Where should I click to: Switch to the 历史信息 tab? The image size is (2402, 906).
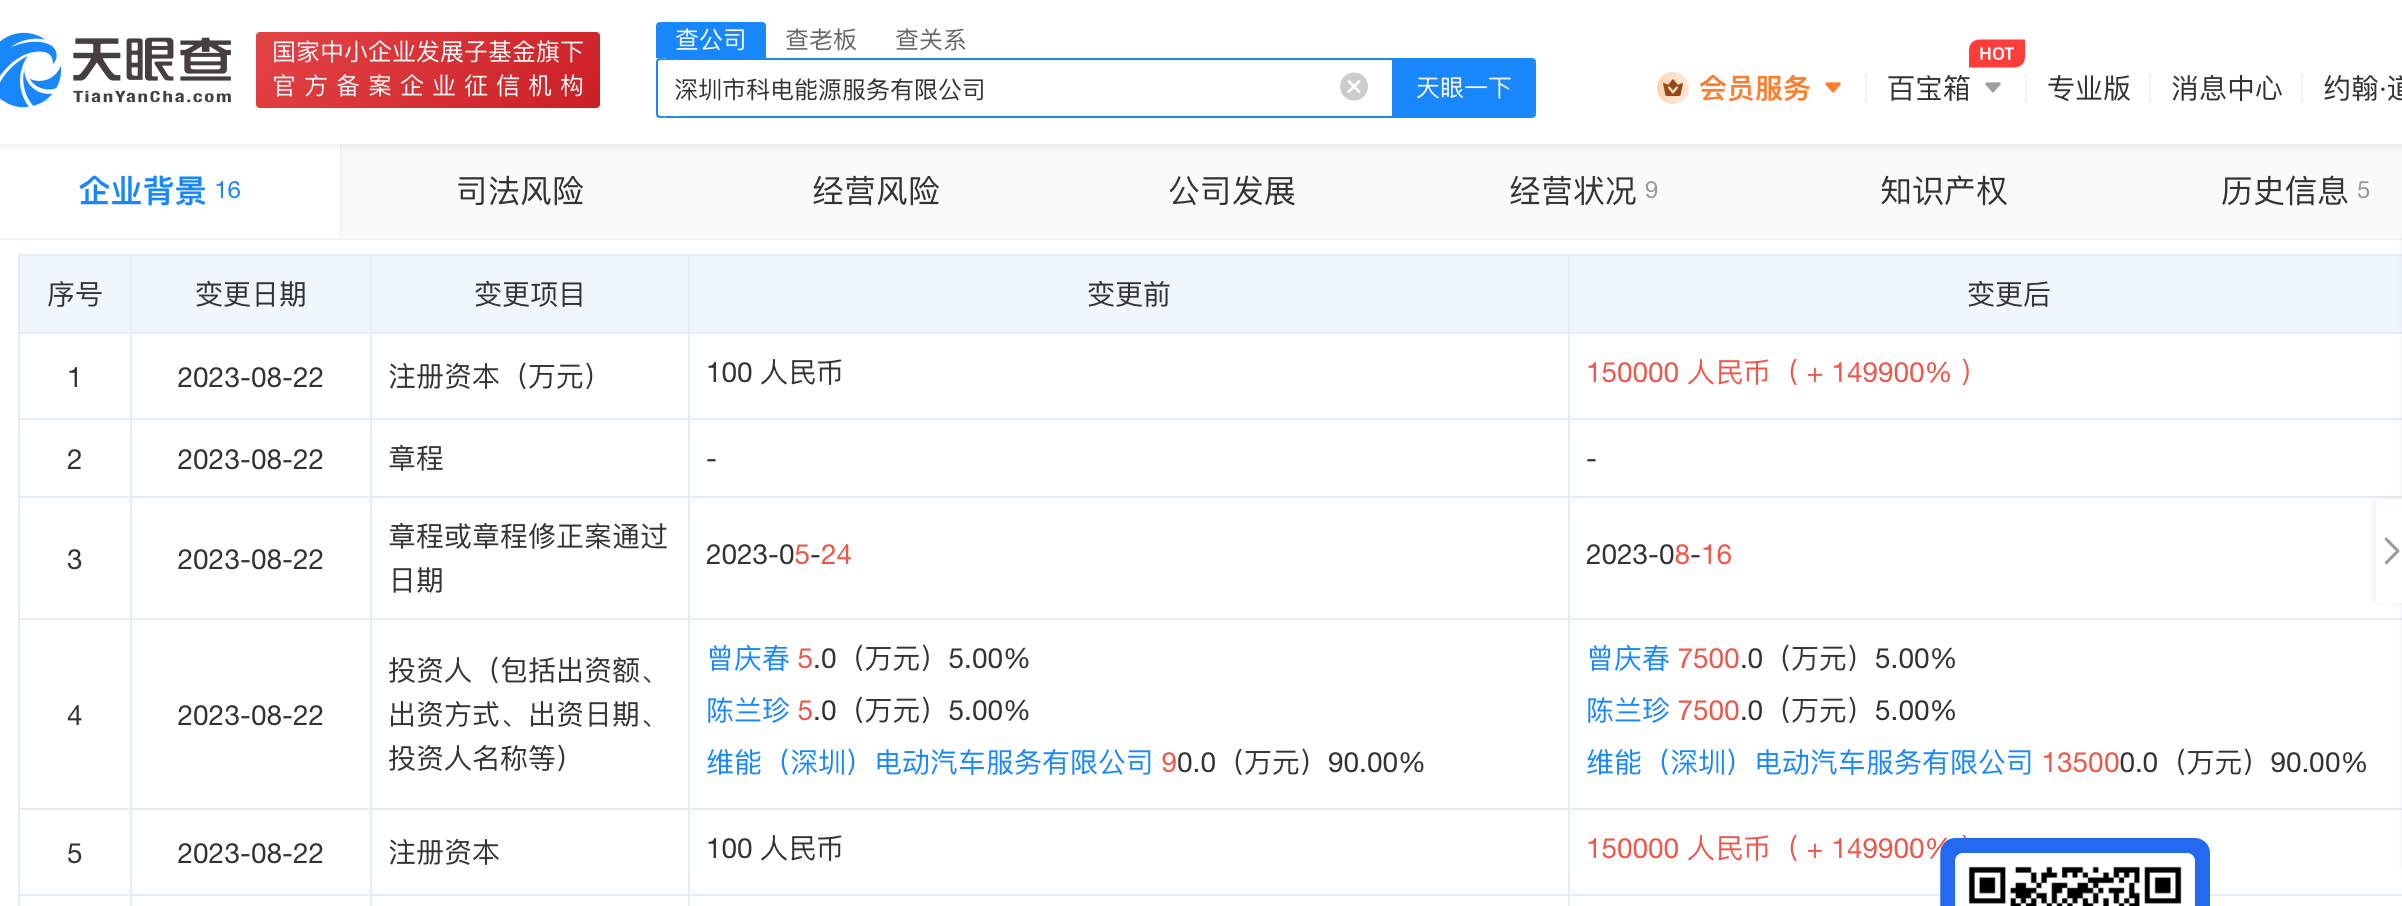[2295, 191]
